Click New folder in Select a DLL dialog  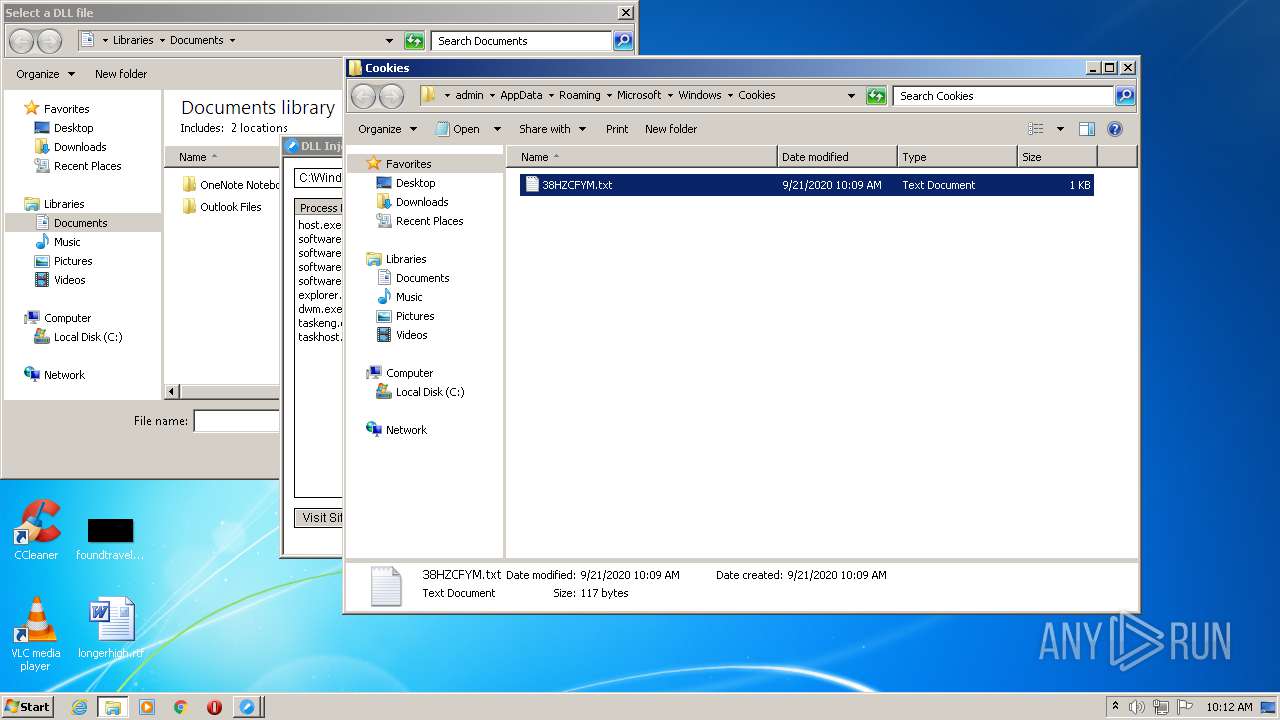121,74
